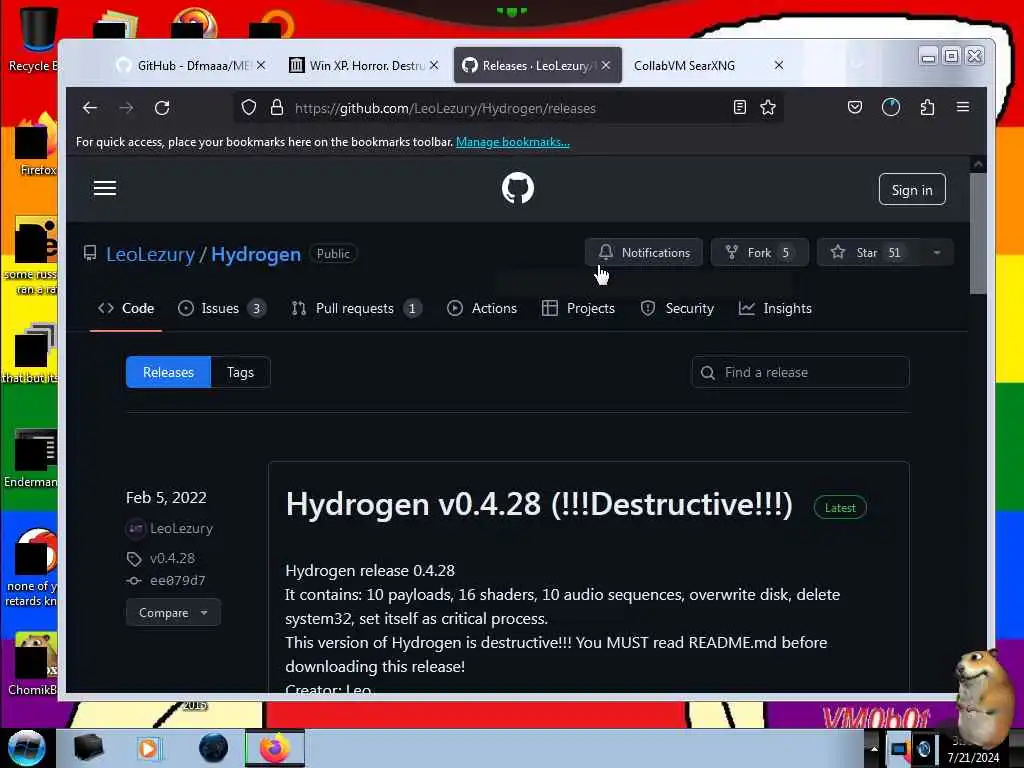
Task: Click the browser address bar URL
Action: [x=445, y=108]
